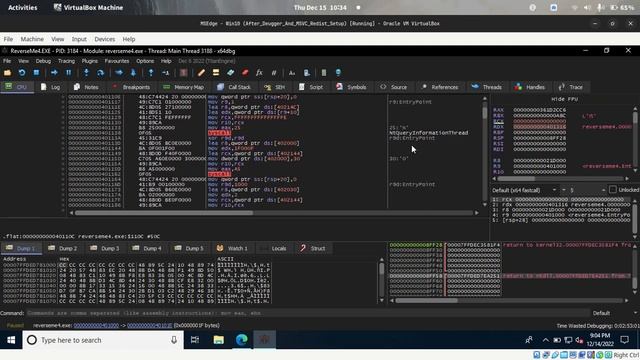The height and width of the screenshot is (360, 640).
Task: Open Functions list via fx icon
Action: coord(259,73)
